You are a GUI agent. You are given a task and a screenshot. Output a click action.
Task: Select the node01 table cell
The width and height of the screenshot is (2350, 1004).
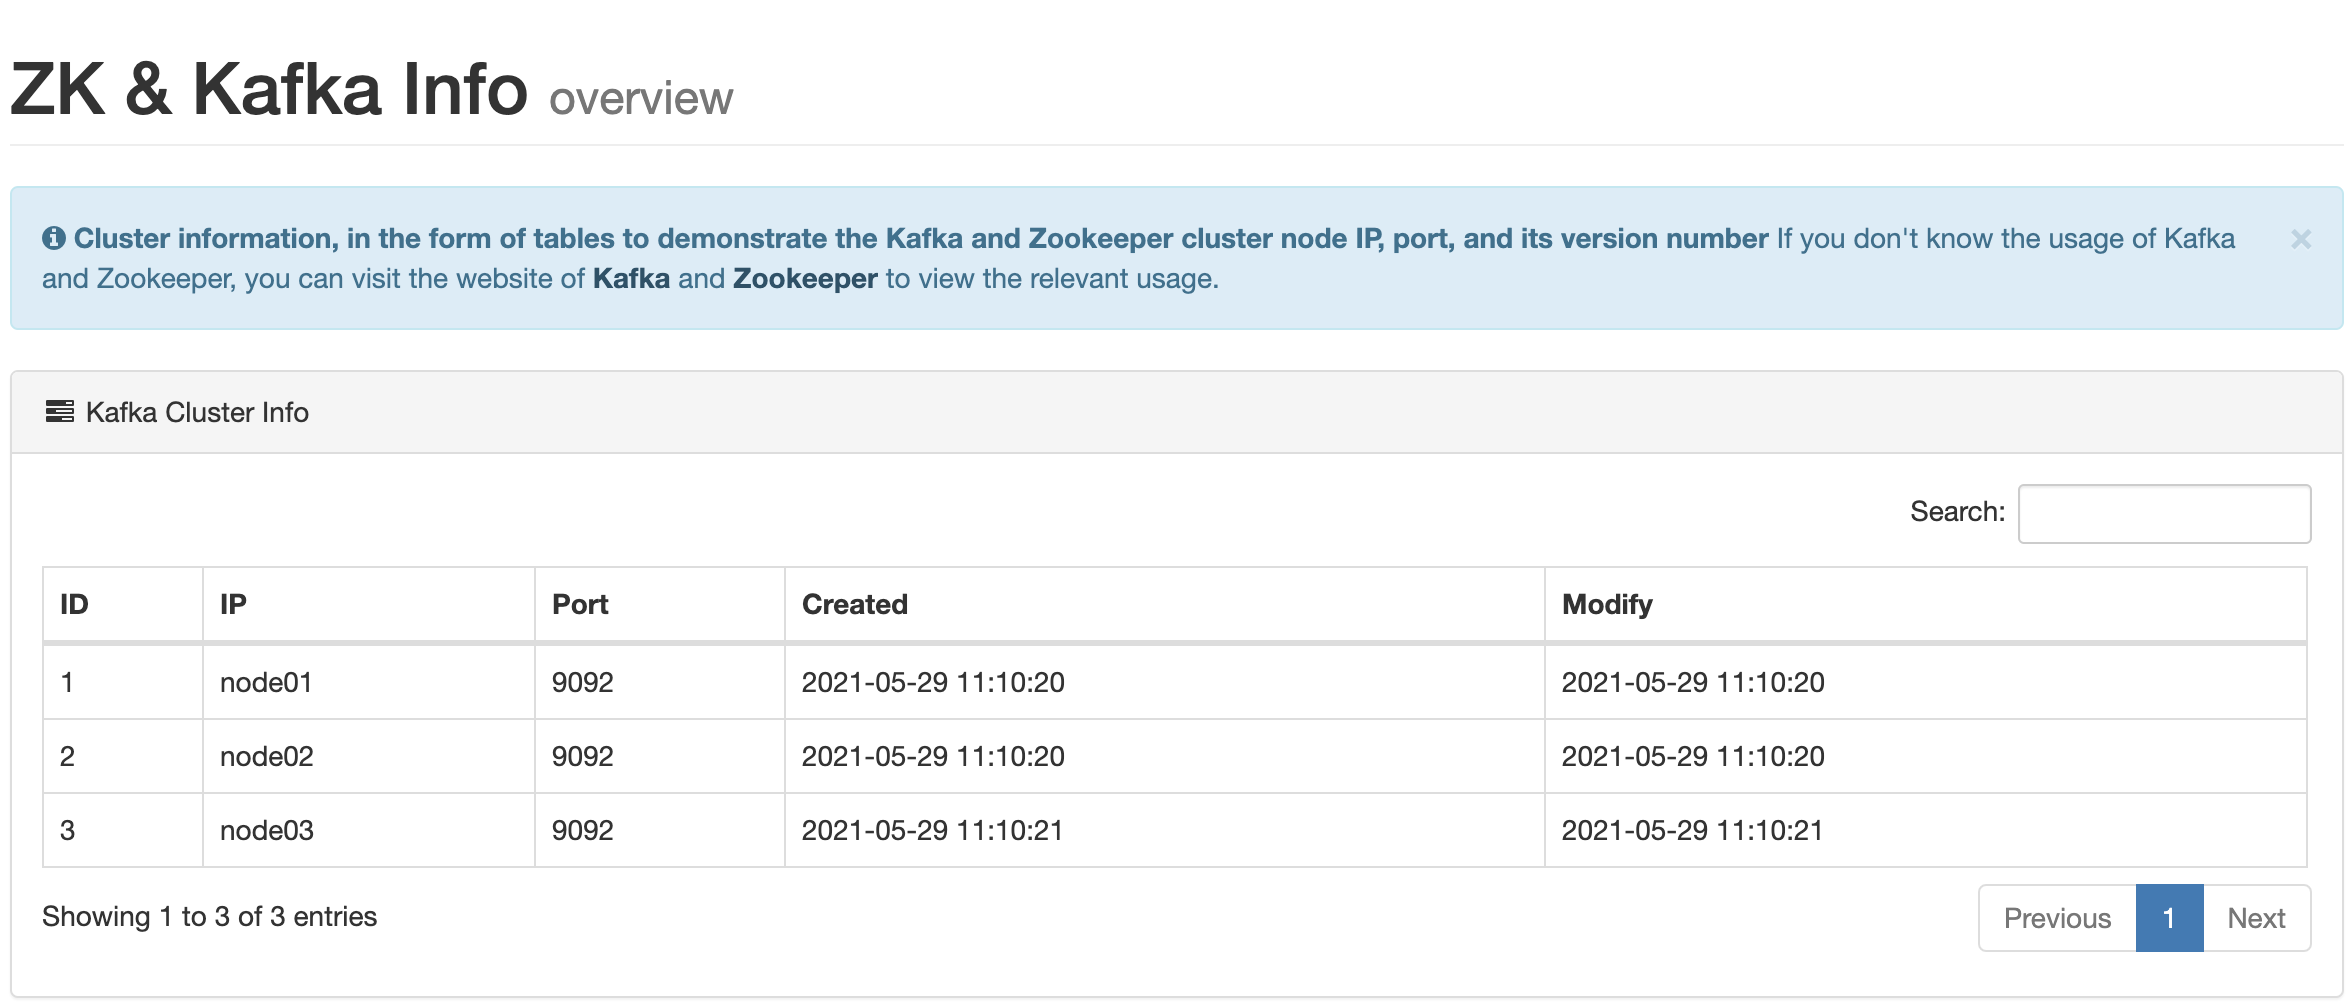[x=266, y=683]
